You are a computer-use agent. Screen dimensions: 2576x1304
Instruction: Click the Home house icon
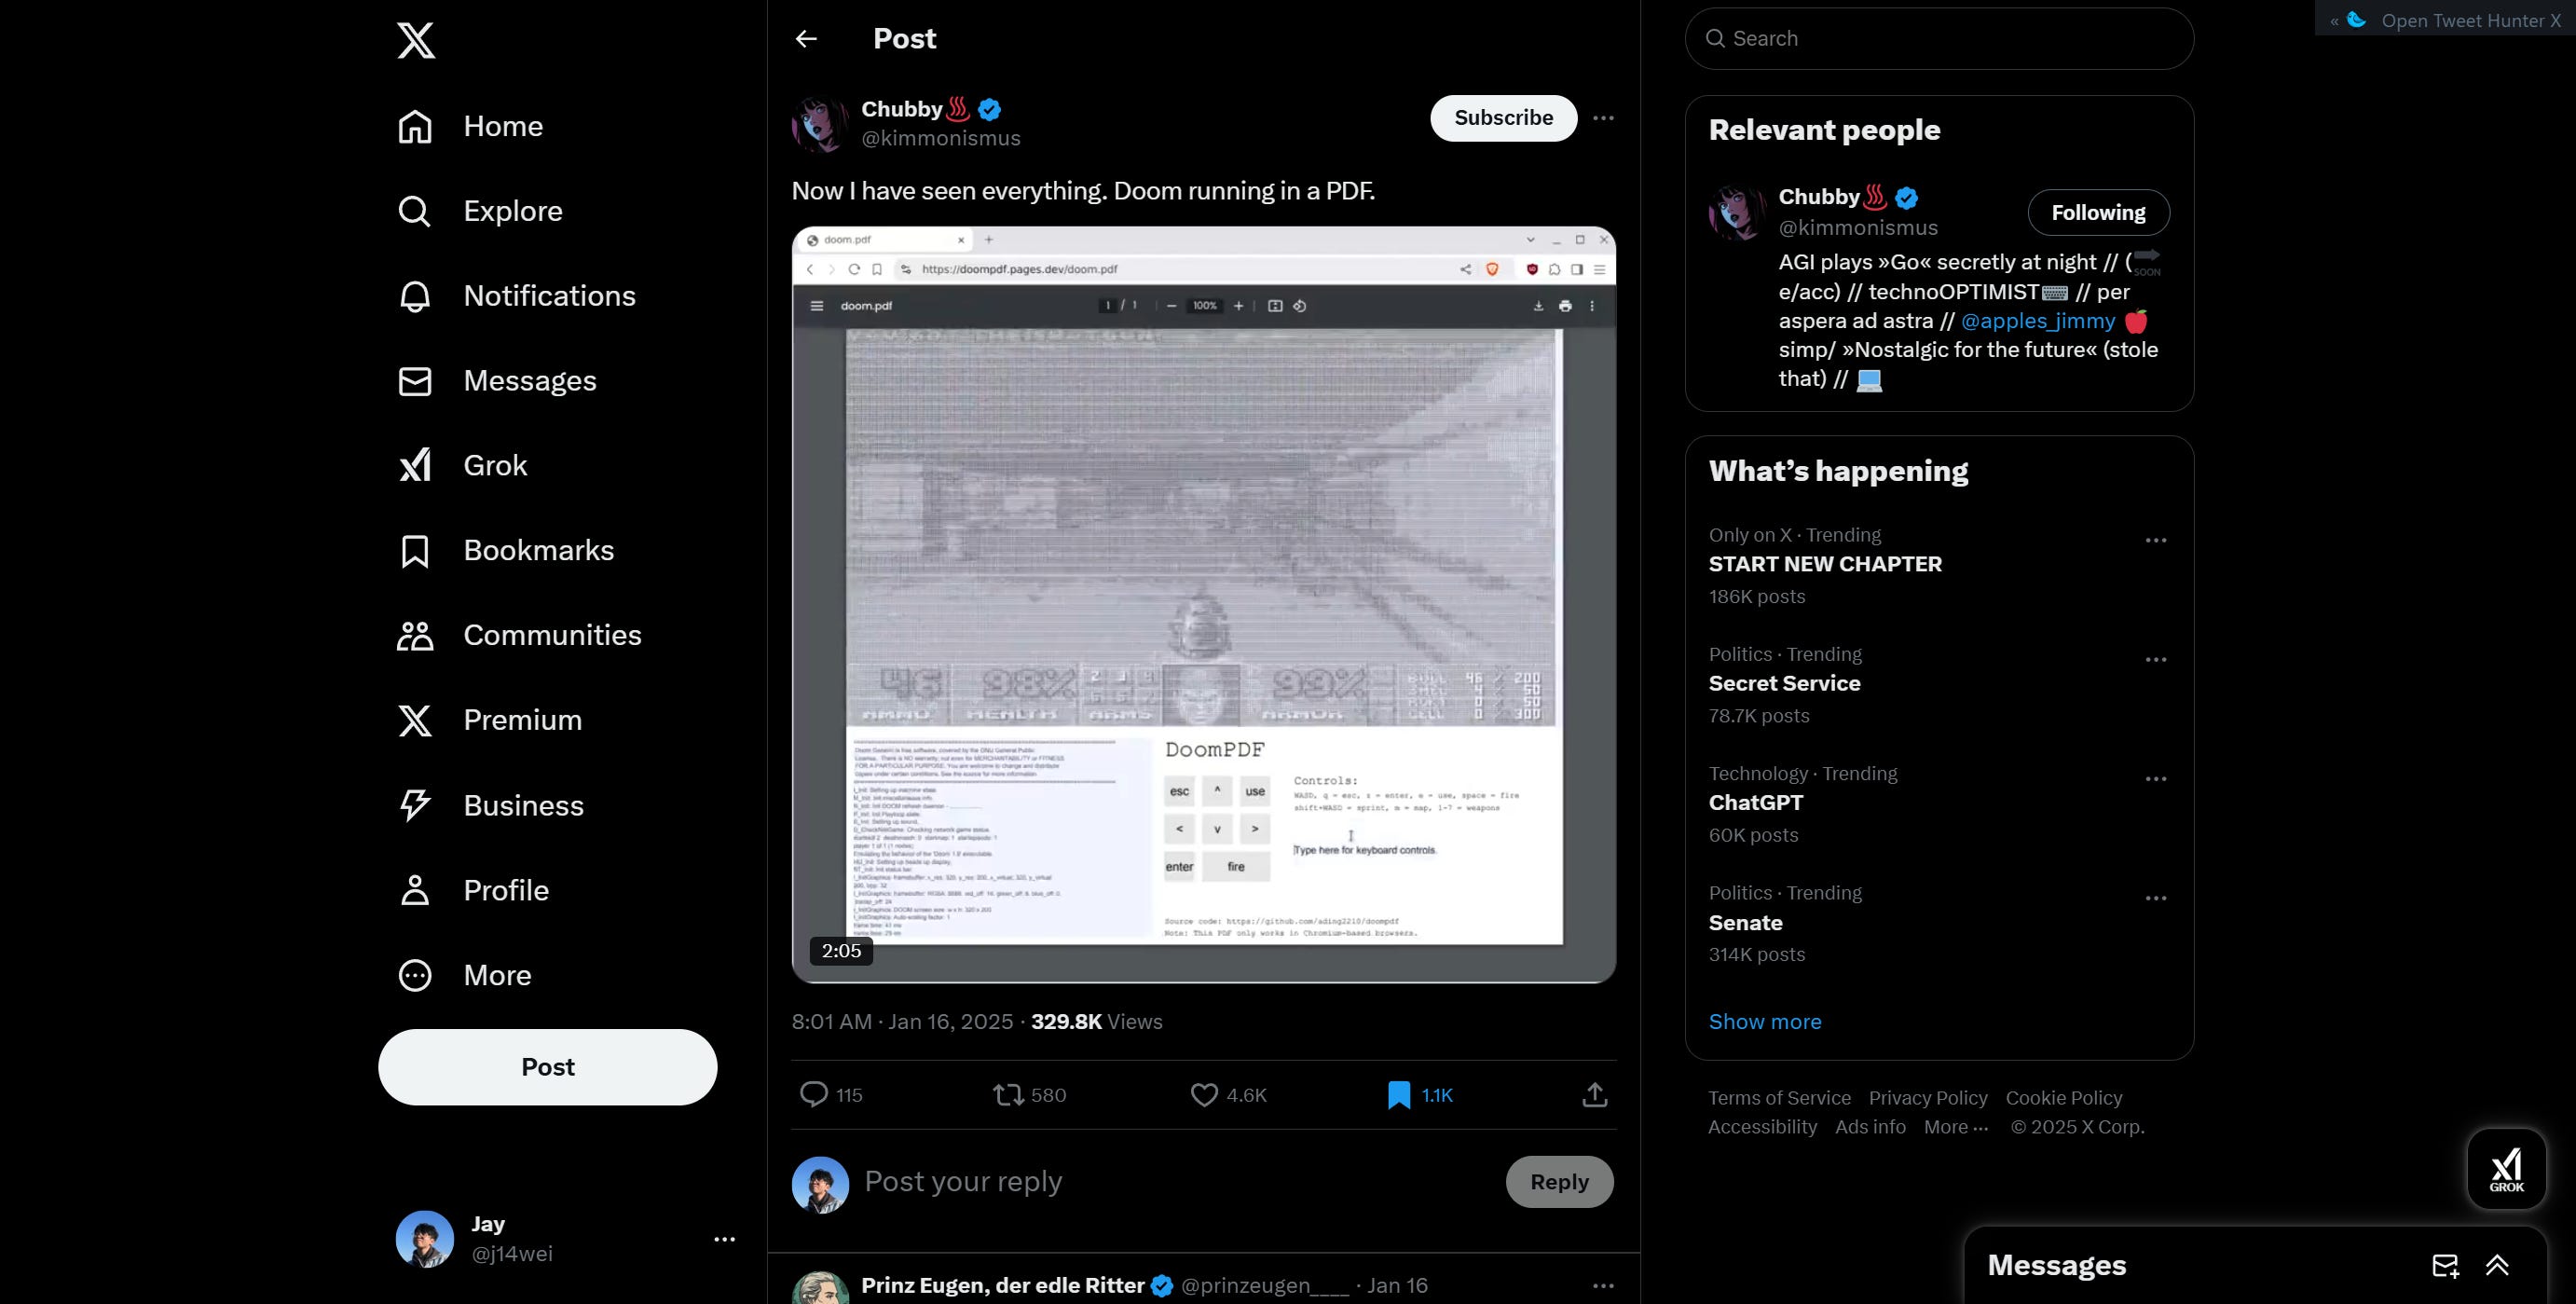[x=415, y=127]
